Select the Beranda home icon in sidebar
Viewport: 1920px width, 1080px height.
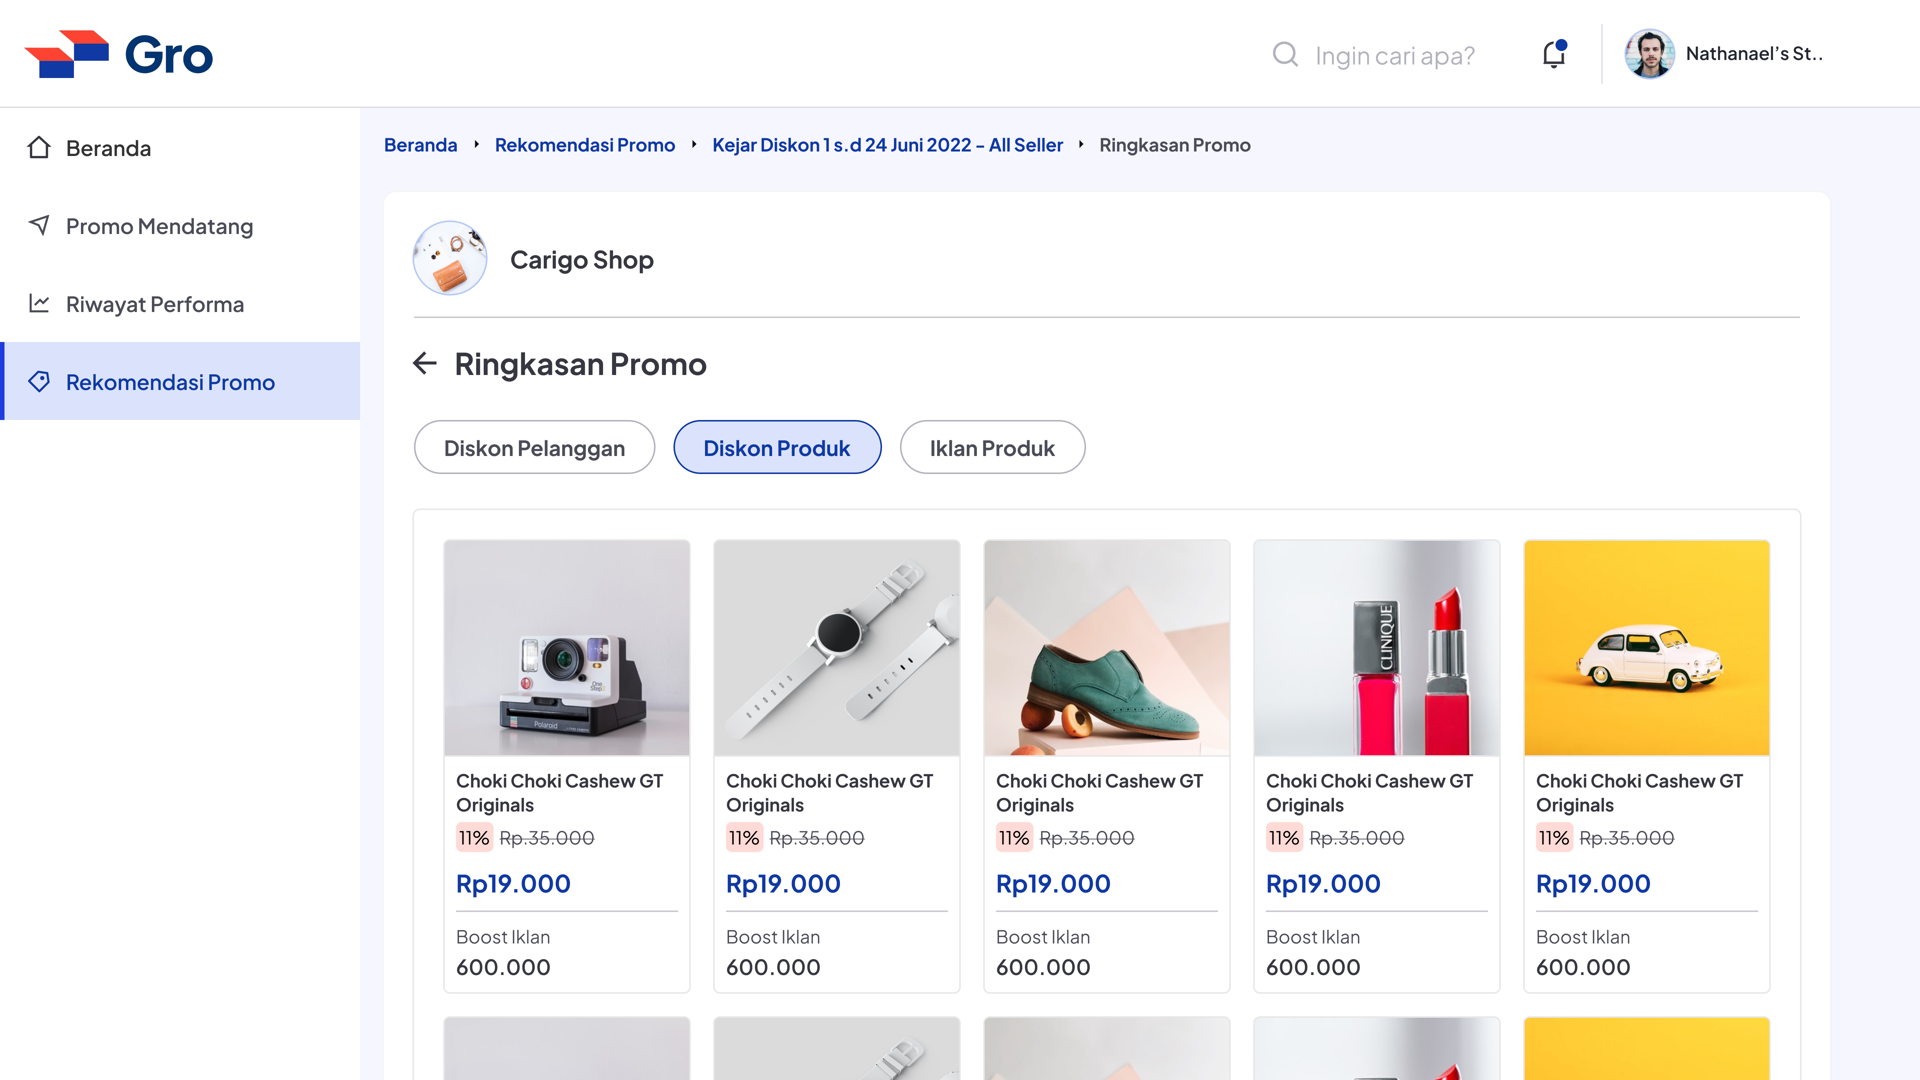tap(39, 148)
